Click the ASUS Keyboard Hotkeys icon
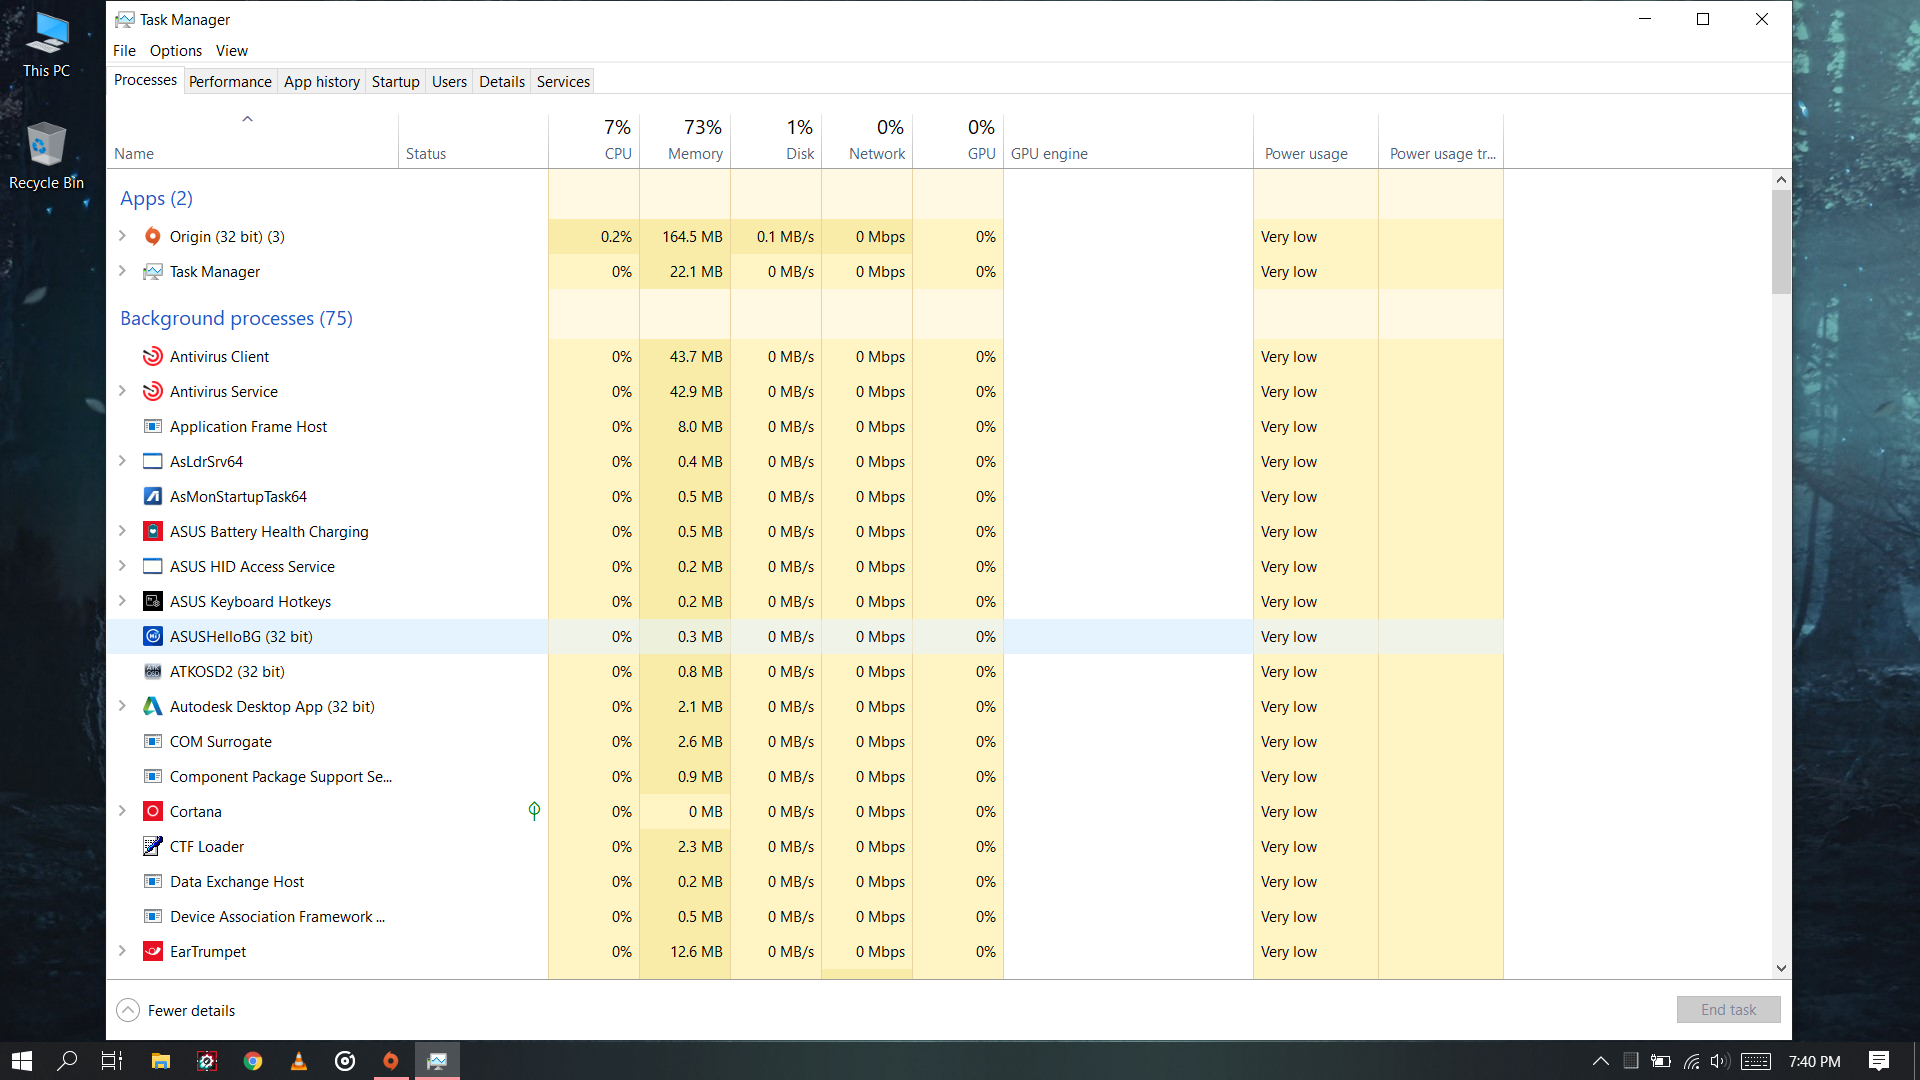Image resolution: width=1920 pixels, height=1080 pixels. [x=152, y=602]
